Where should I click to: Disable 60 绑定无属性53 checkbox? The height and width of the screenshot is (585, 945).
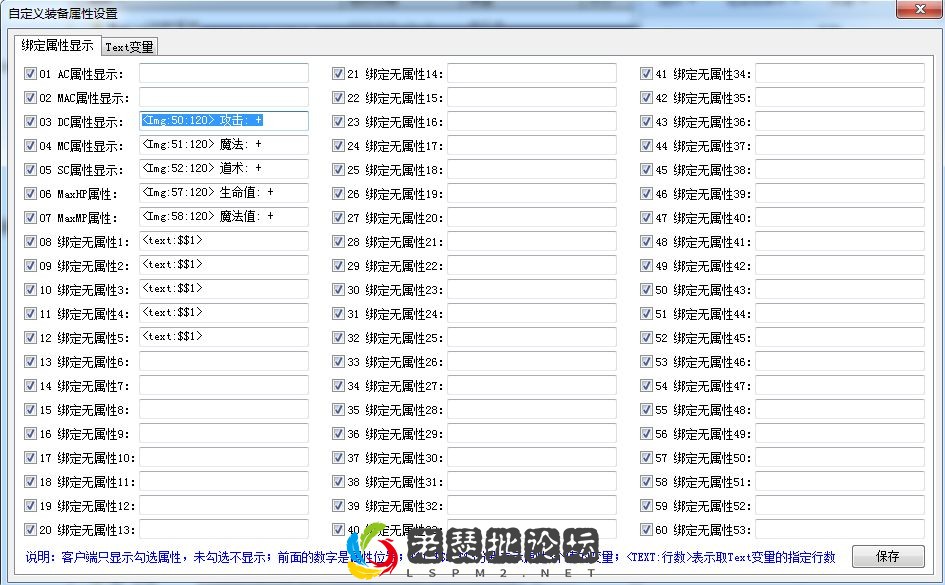click(x=646, y=530)
